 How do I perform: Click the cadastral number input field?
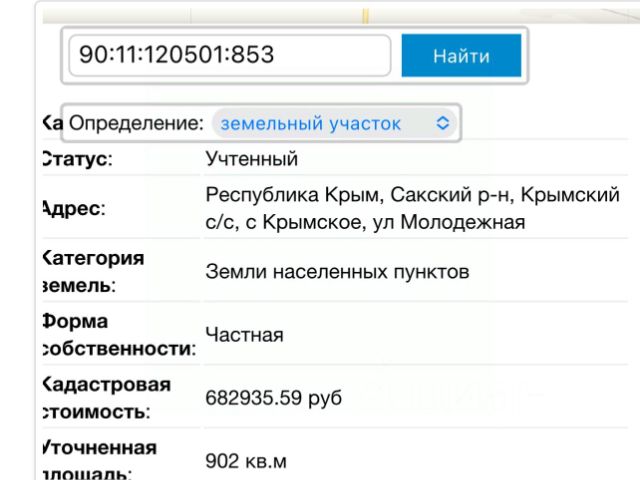click(x=229, y=55)
